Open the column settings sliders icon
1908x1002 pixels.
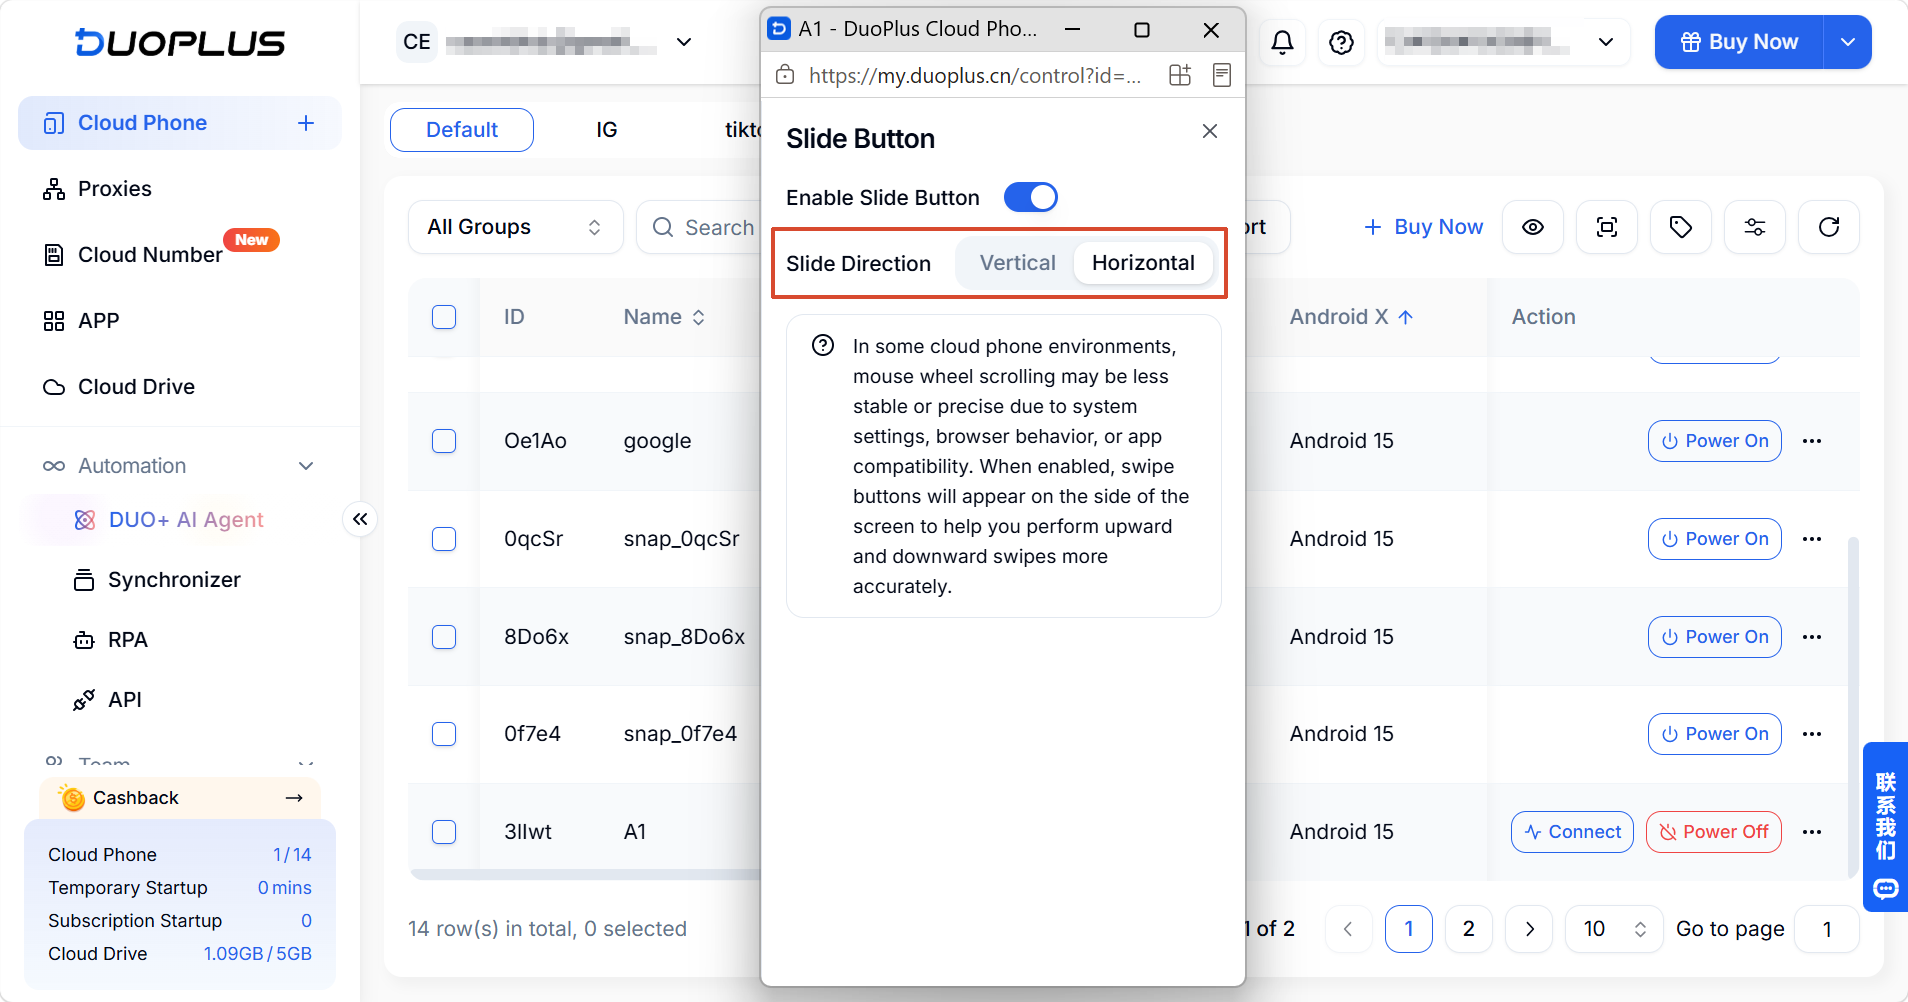click(x=1755, y=227)
